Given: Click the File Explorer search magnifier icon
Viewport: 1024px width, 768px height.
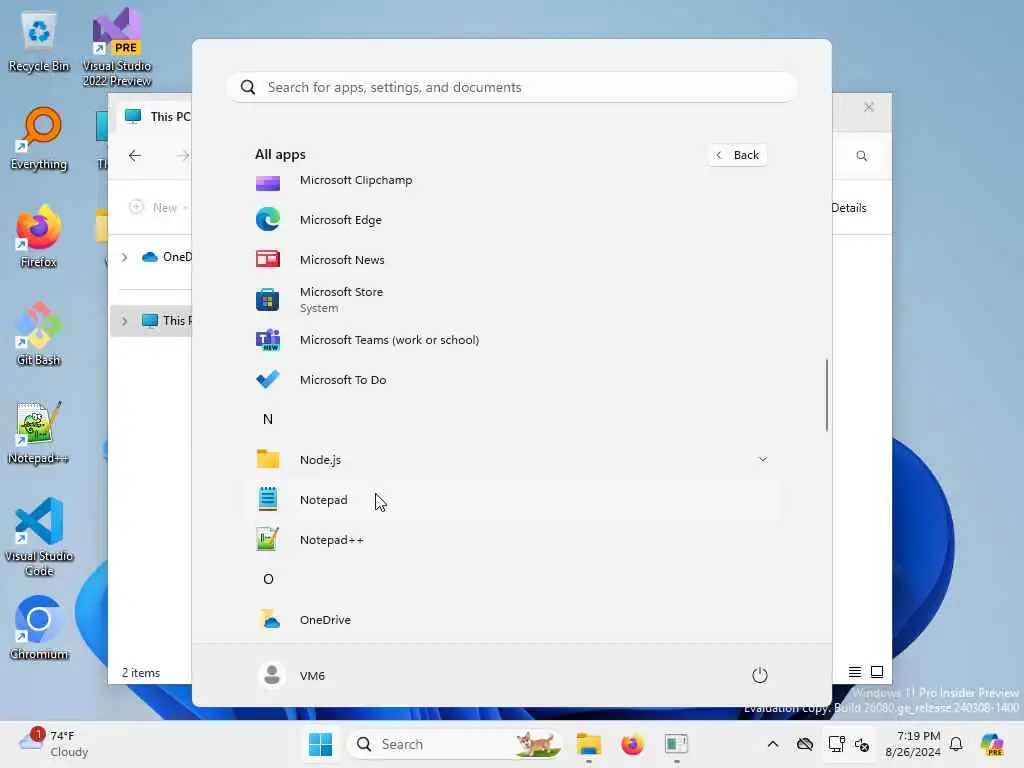Looking at the screenshot, I should (861, 155).
